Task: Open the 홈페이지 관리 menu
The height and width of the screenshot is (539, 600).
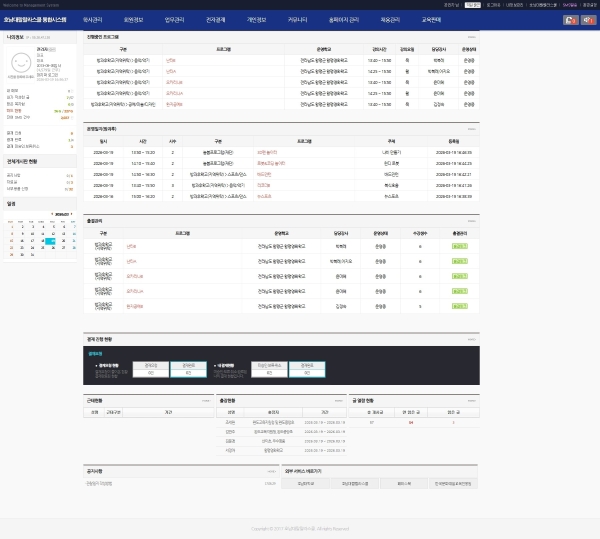Action: point(344,20)
